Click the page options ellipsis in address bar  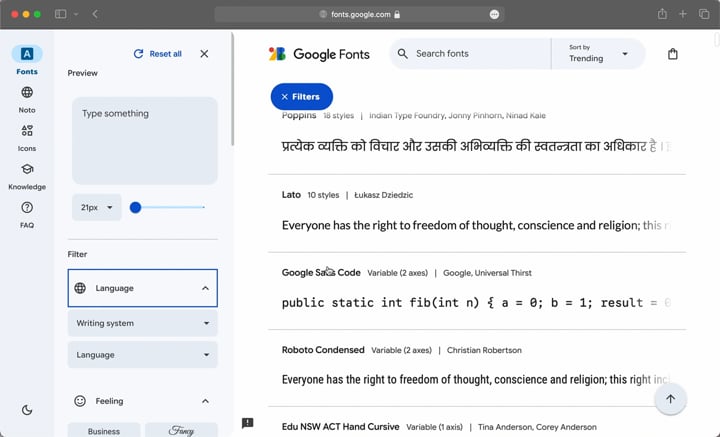click(494, 14)
